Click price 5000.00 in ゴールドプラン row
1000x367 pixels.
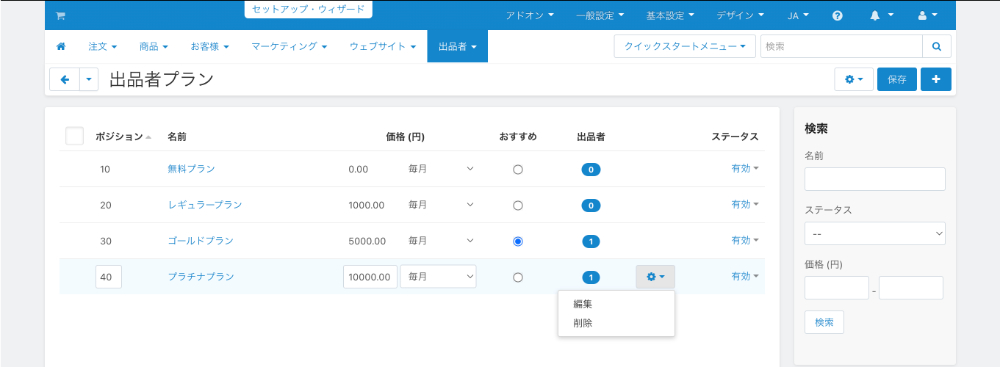point(367,241)
